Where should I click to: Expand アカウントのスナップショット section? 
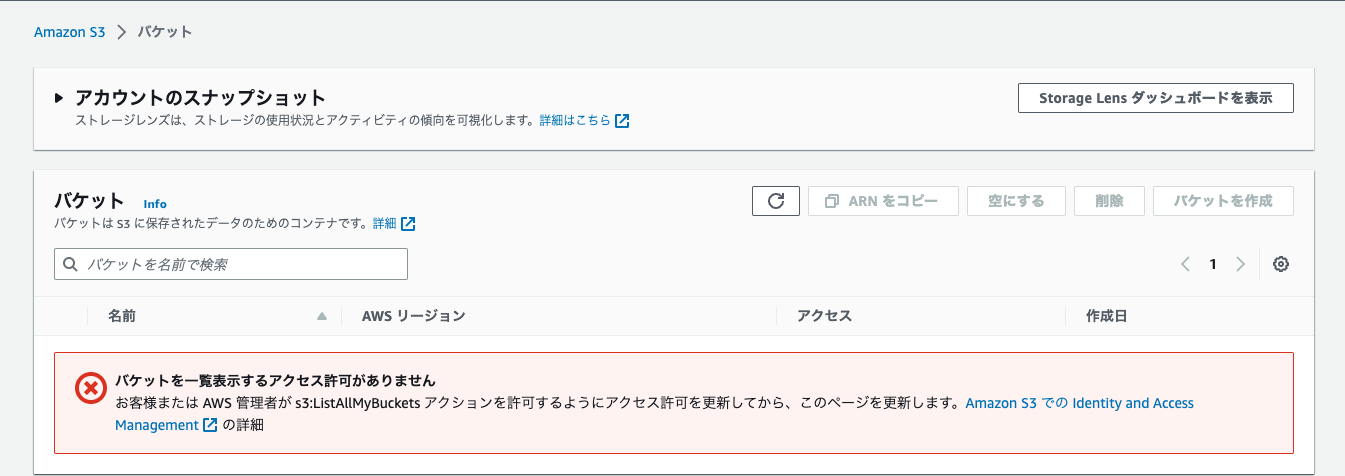tap(59, 98)
